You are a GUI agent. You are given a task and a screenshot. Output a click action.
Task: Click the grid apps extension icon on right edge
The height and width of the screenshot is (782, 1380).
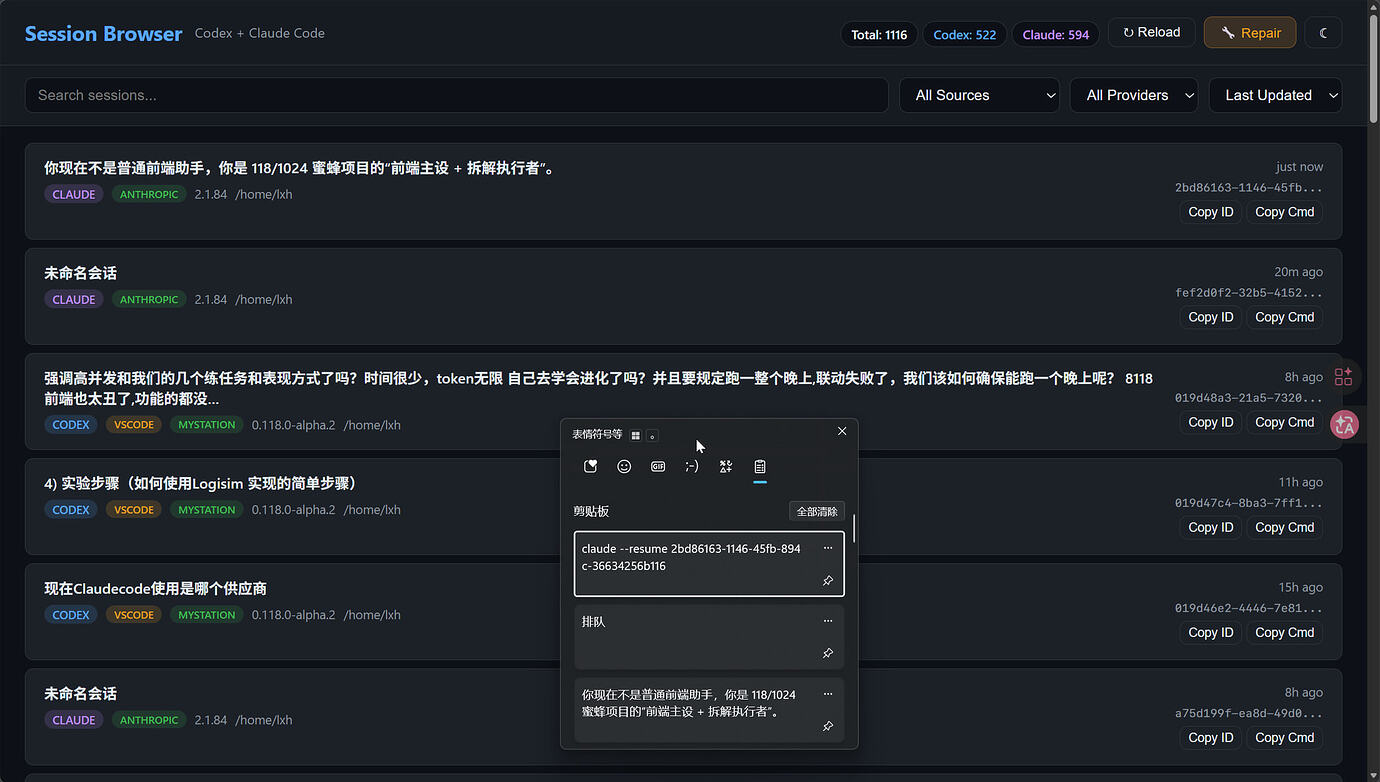(x=1344, y=377)
